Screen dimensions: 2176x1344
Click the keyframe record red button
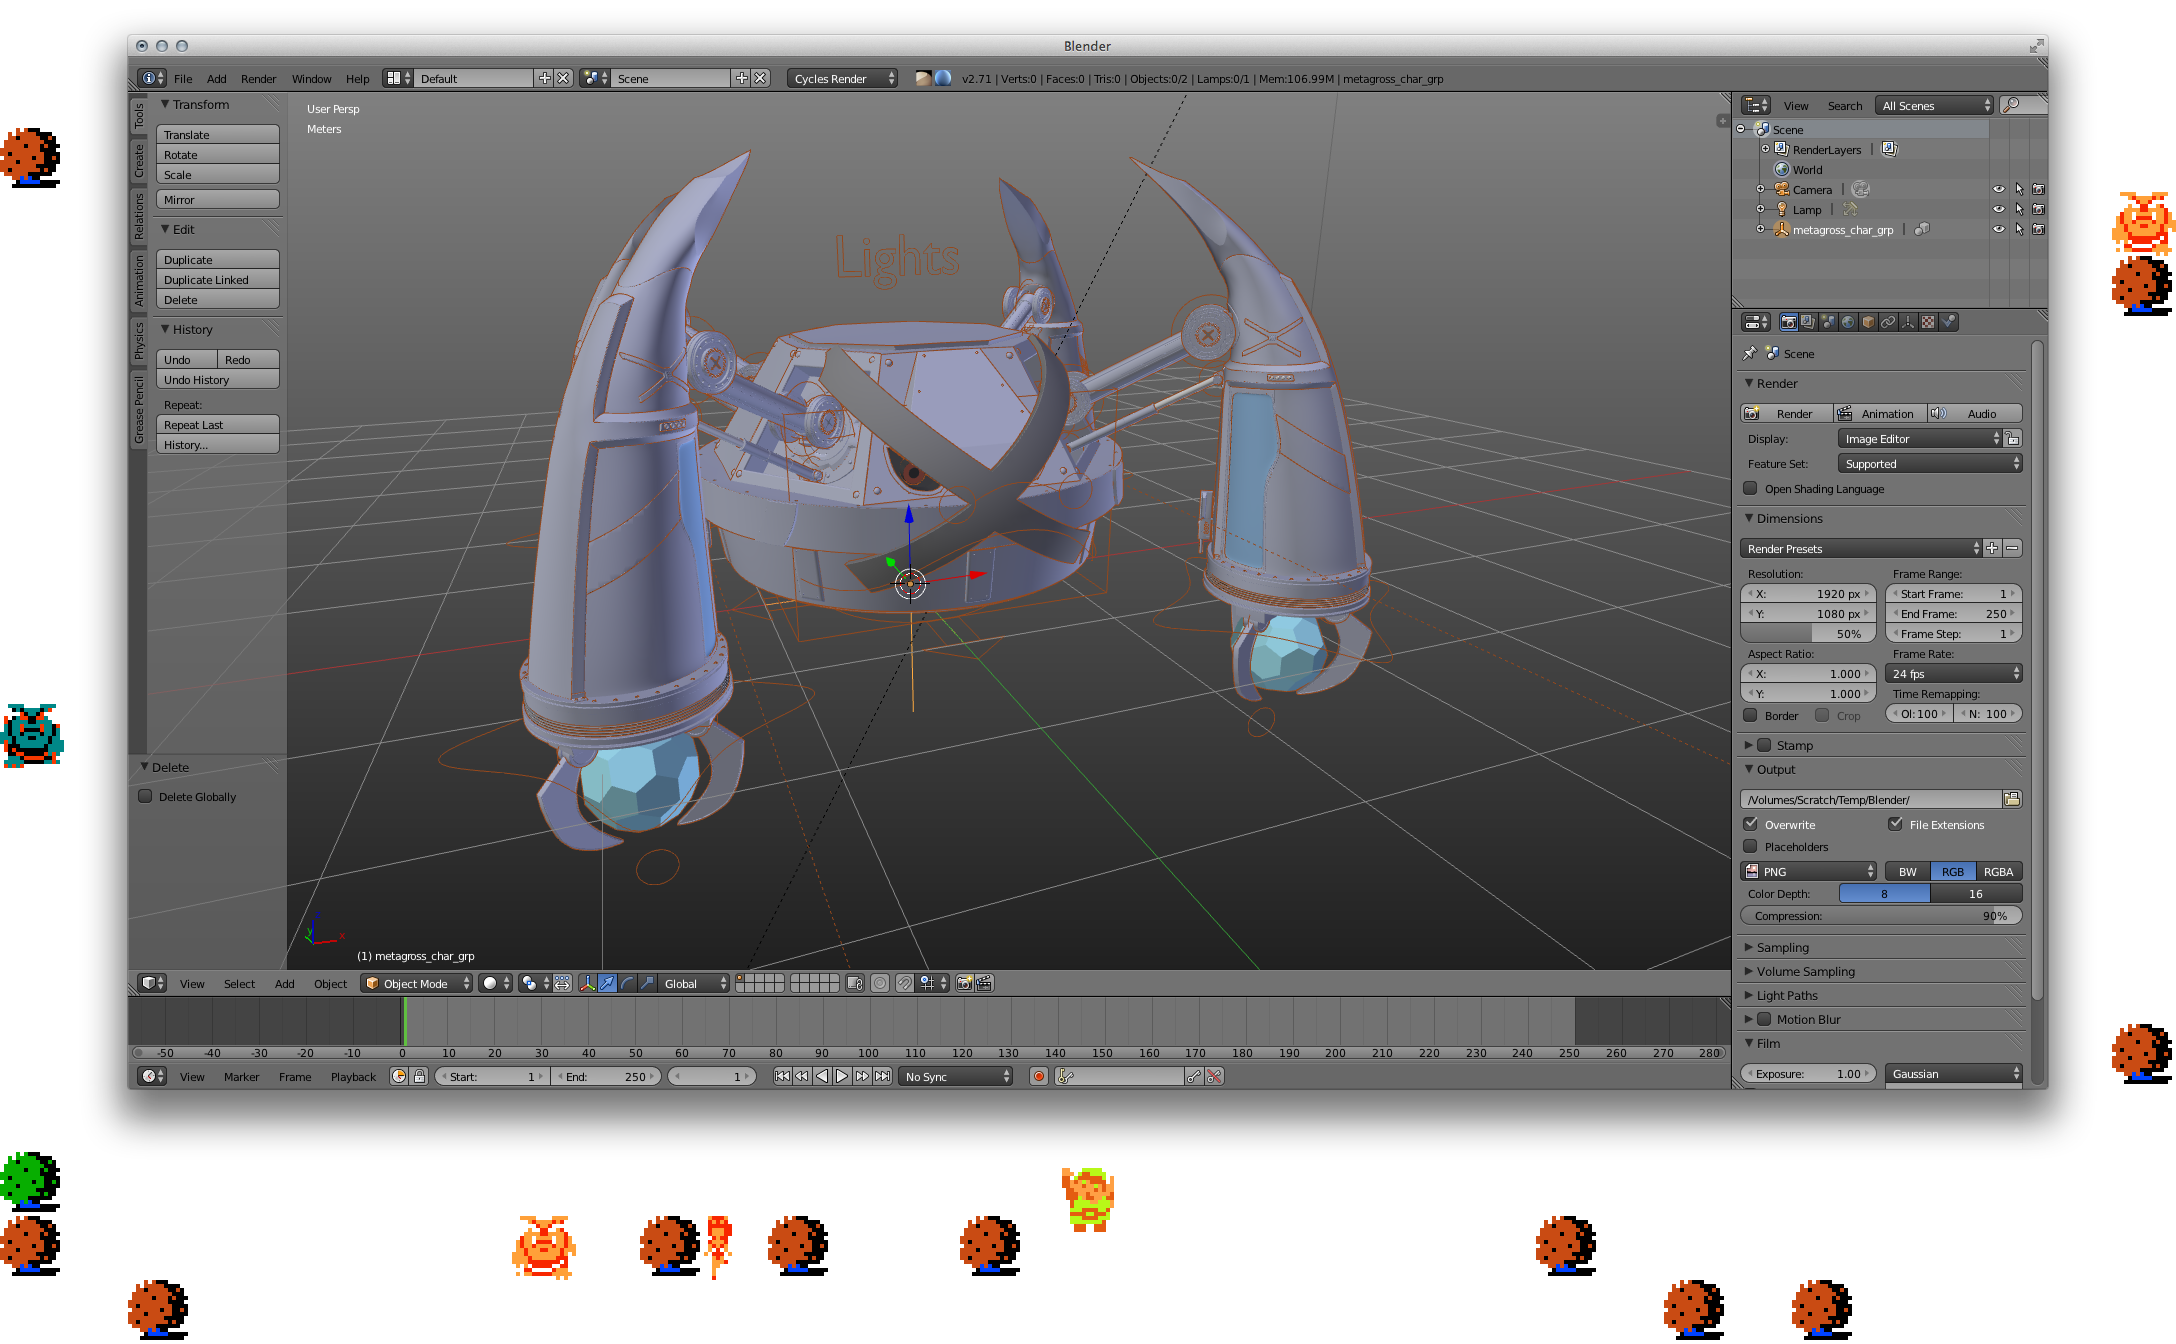tap(1039, 1076)
